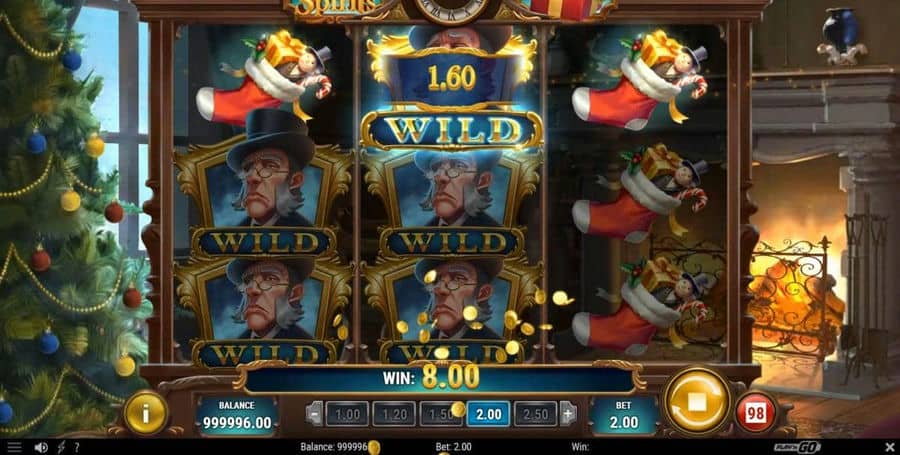Mute game sound with speaker icon
This screenshot has height=455, width=900.
pos(40,447)
